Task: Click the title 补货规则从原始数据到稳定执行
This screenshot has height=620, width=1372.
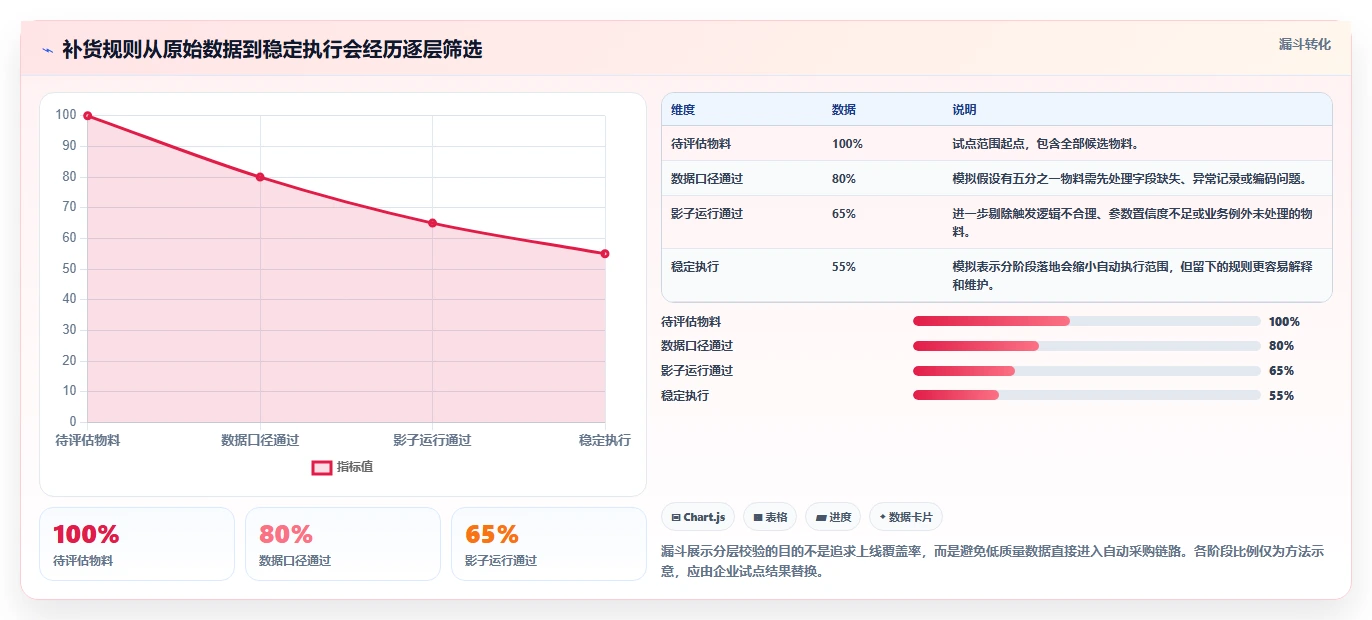Action: tap(272, 49)
